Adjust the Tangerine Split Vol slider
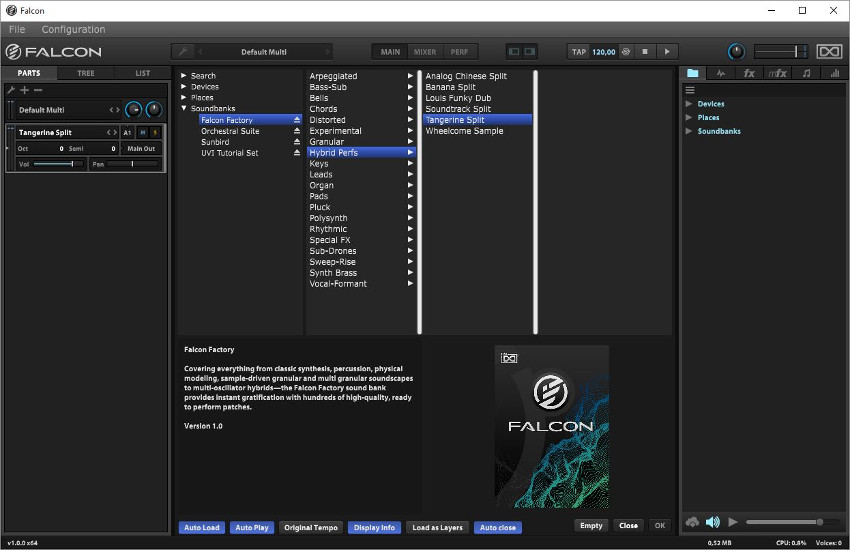Image resolution: width=850 pixels, height=550 pixels. tap(58, 164)
